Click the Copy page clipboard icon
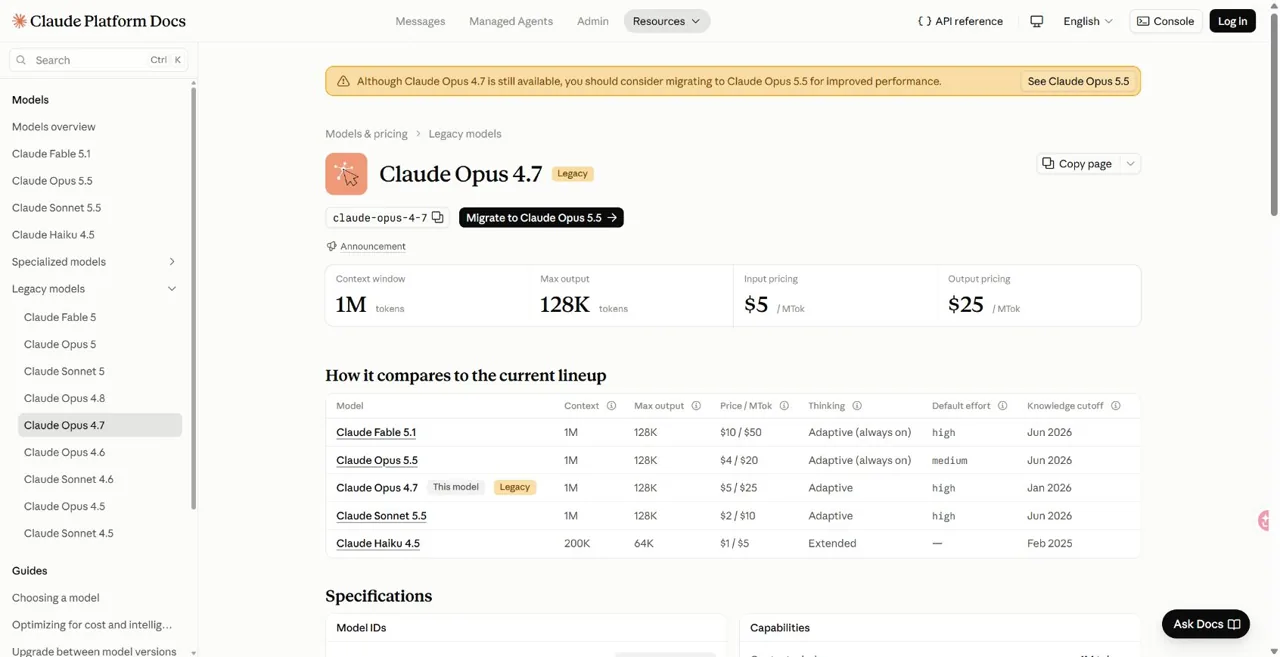Image resolution: width=1280 pixels, height=657 pixels. point(1048,163)
